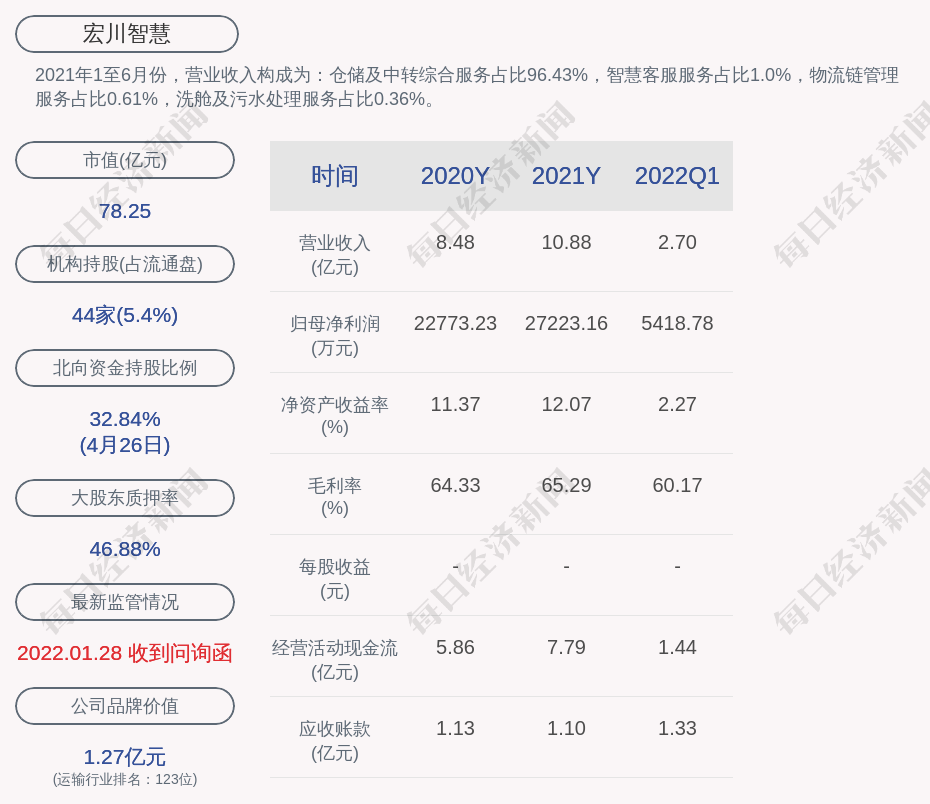This screenshot has width=930, height=804.
Task: Click revenue value 10.88
Action: point(566,242)
